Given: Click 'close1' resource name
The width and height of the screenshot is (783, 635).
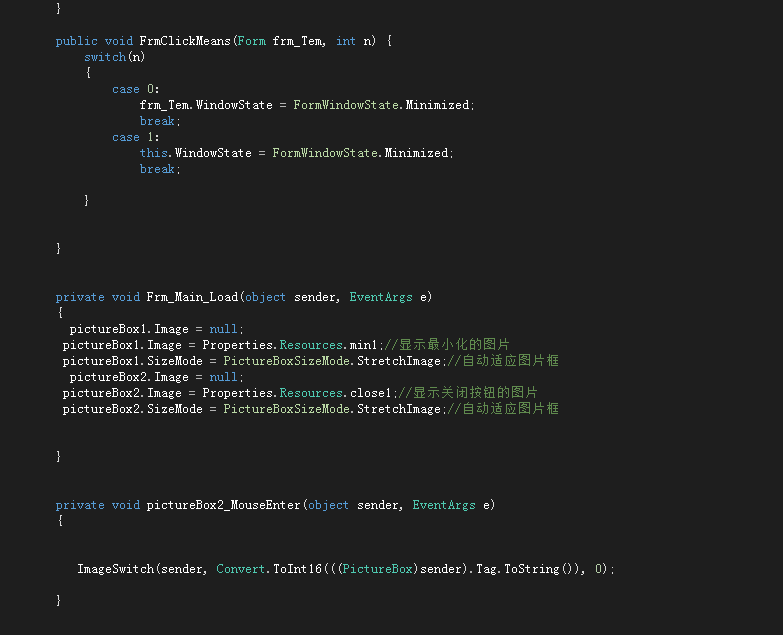Looking at the screenshot, I should 370,393.
